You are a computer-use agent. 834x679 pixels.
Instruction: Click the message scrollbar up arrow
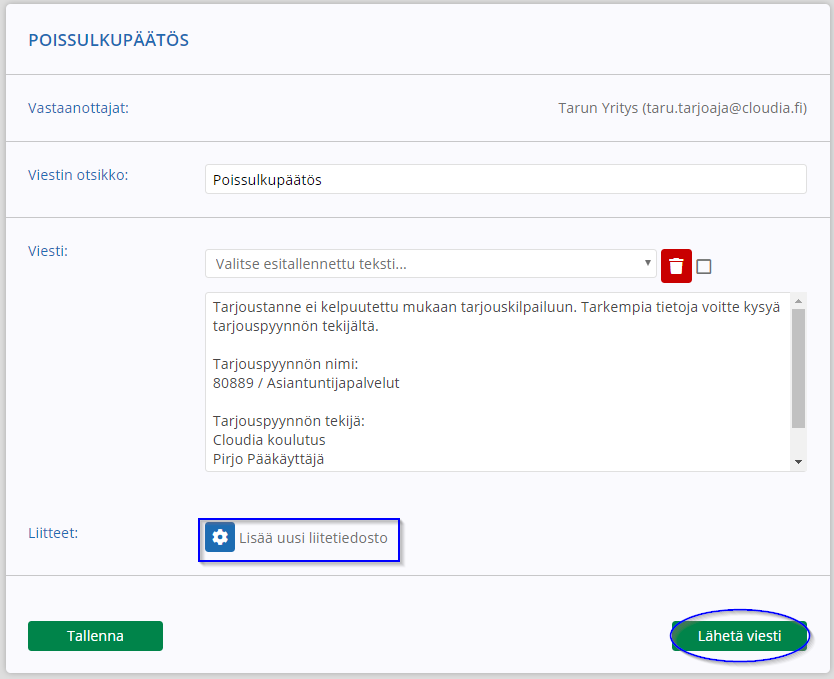(798, 301)
